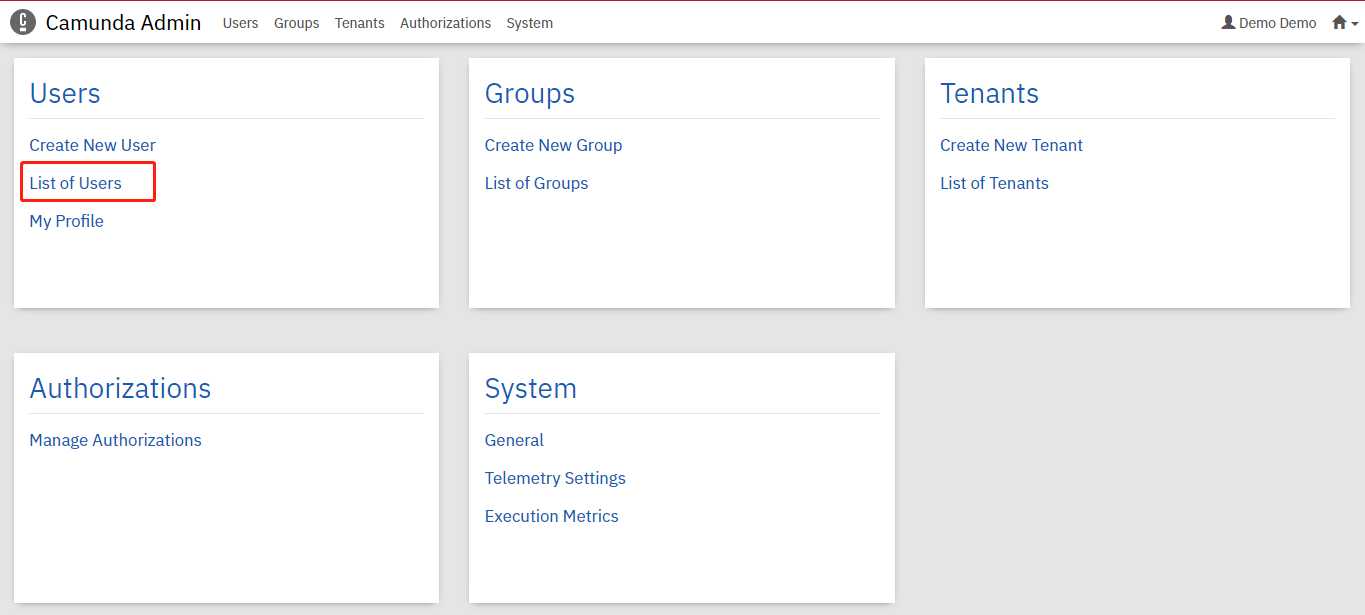
Task: Open the Authorizations menu in the navbar
Action: click(445, 23)
